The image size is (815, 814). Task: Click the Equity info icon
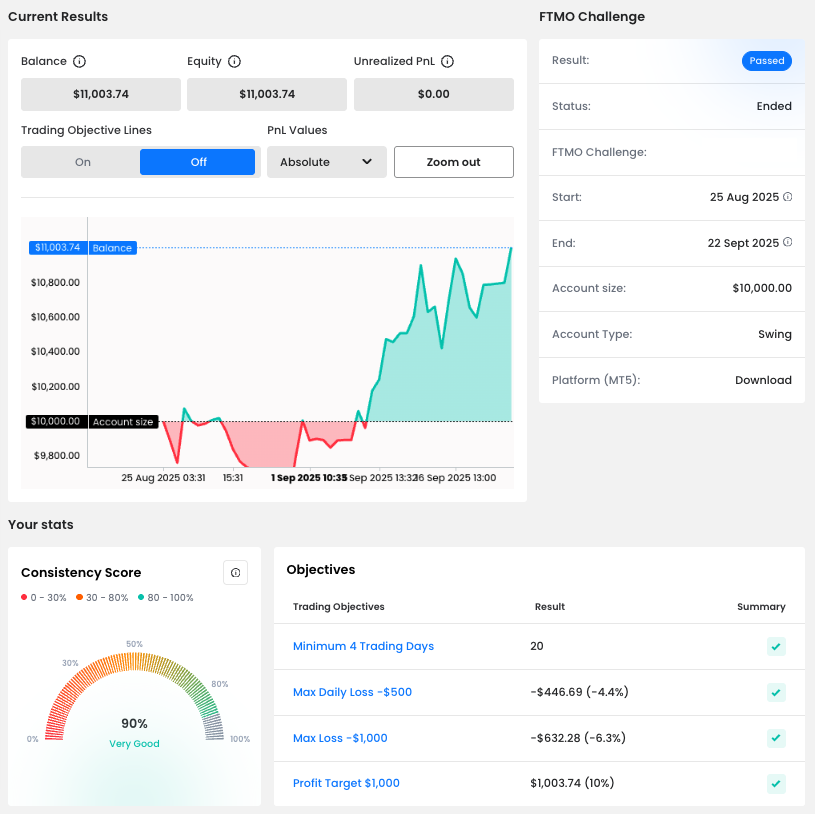[x=234, y=62]
